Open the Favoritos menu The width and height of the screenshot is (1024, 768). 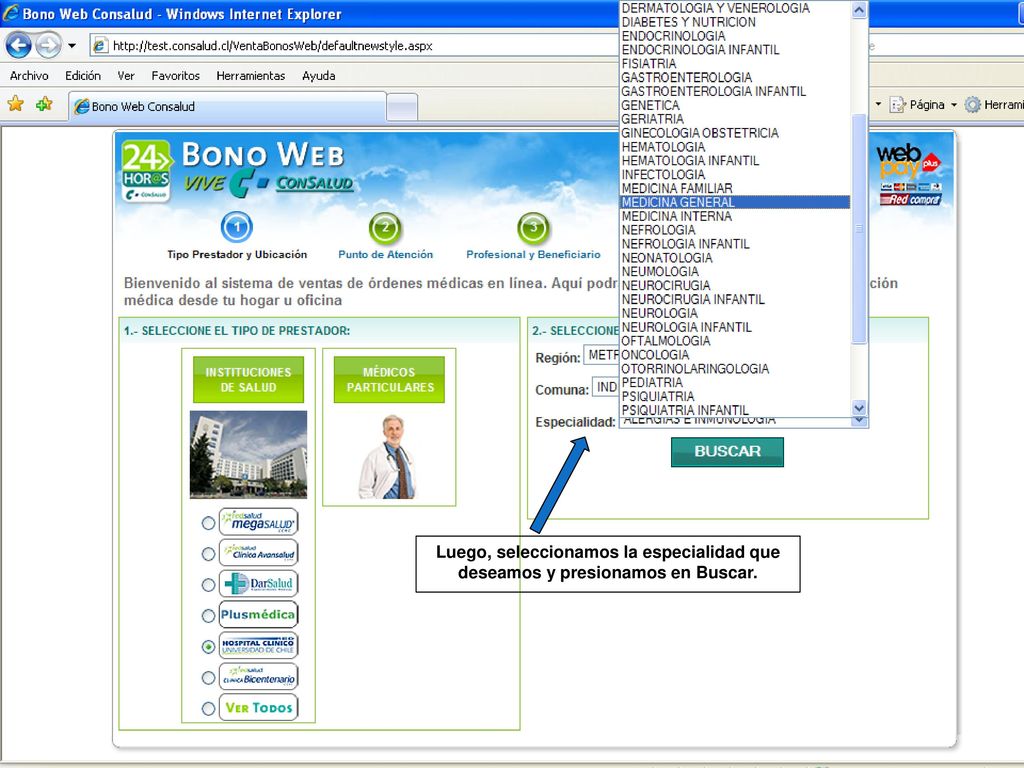[x=176, y=76]
